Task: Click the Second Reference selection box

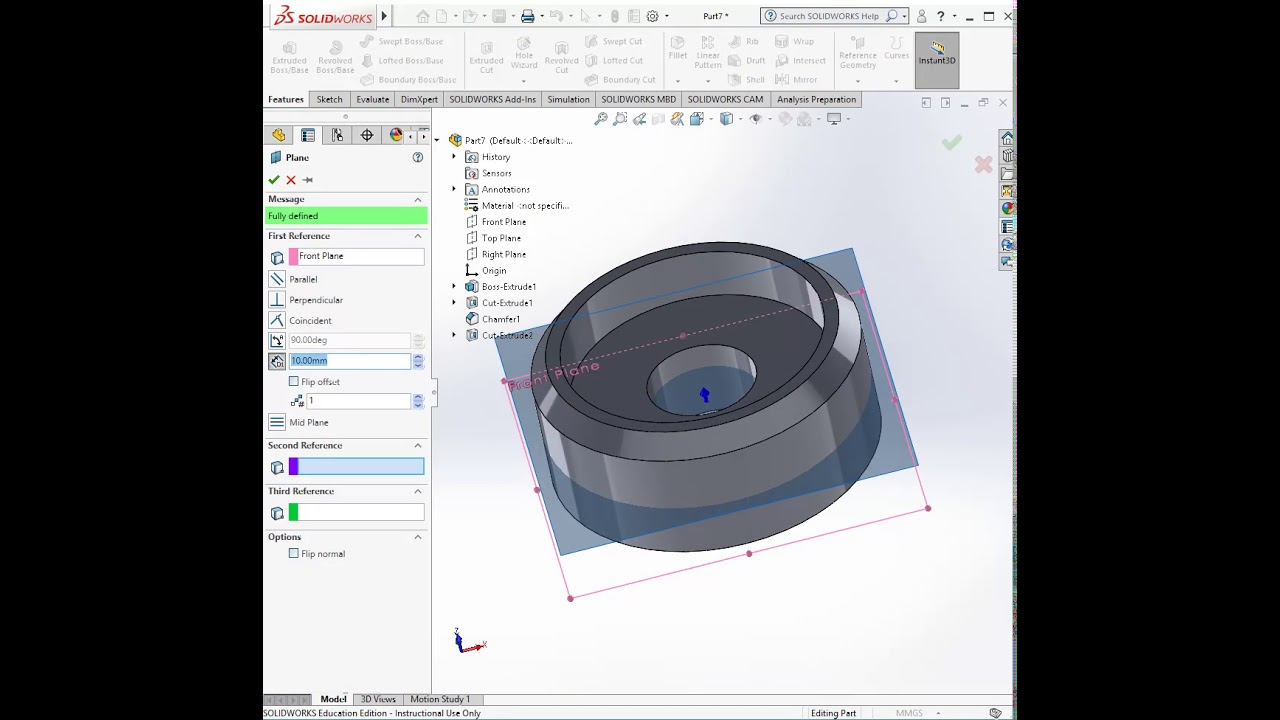Action: pos(360,467)
